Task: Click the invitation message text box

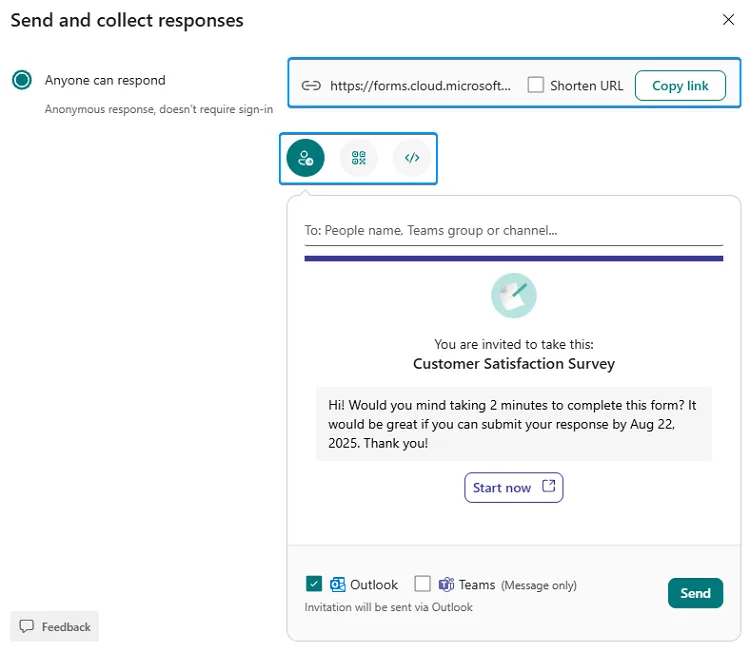Action: [514, 424]
